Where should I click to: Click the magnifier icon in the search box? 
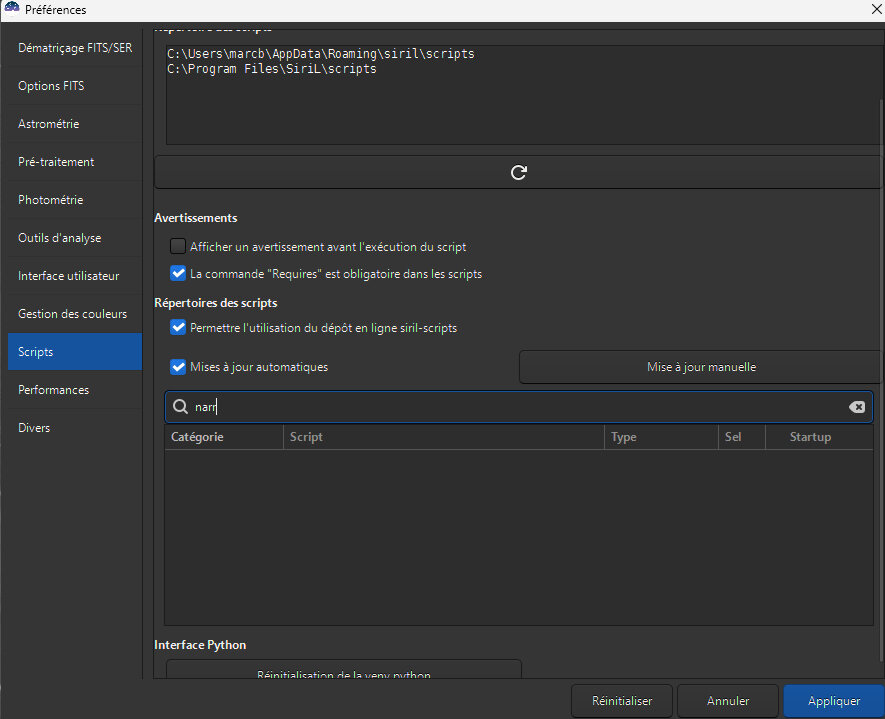180,407
